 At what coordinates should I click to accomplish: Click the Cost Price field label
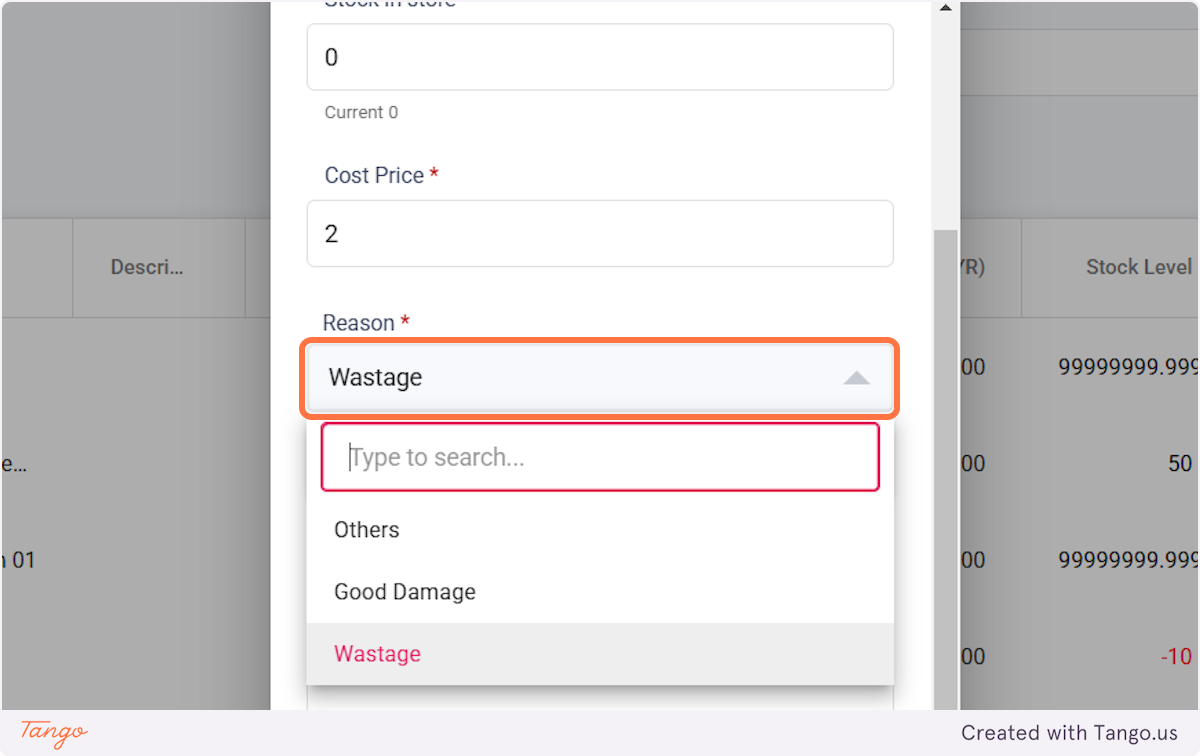pyautogui.click(x=374, y=175)
